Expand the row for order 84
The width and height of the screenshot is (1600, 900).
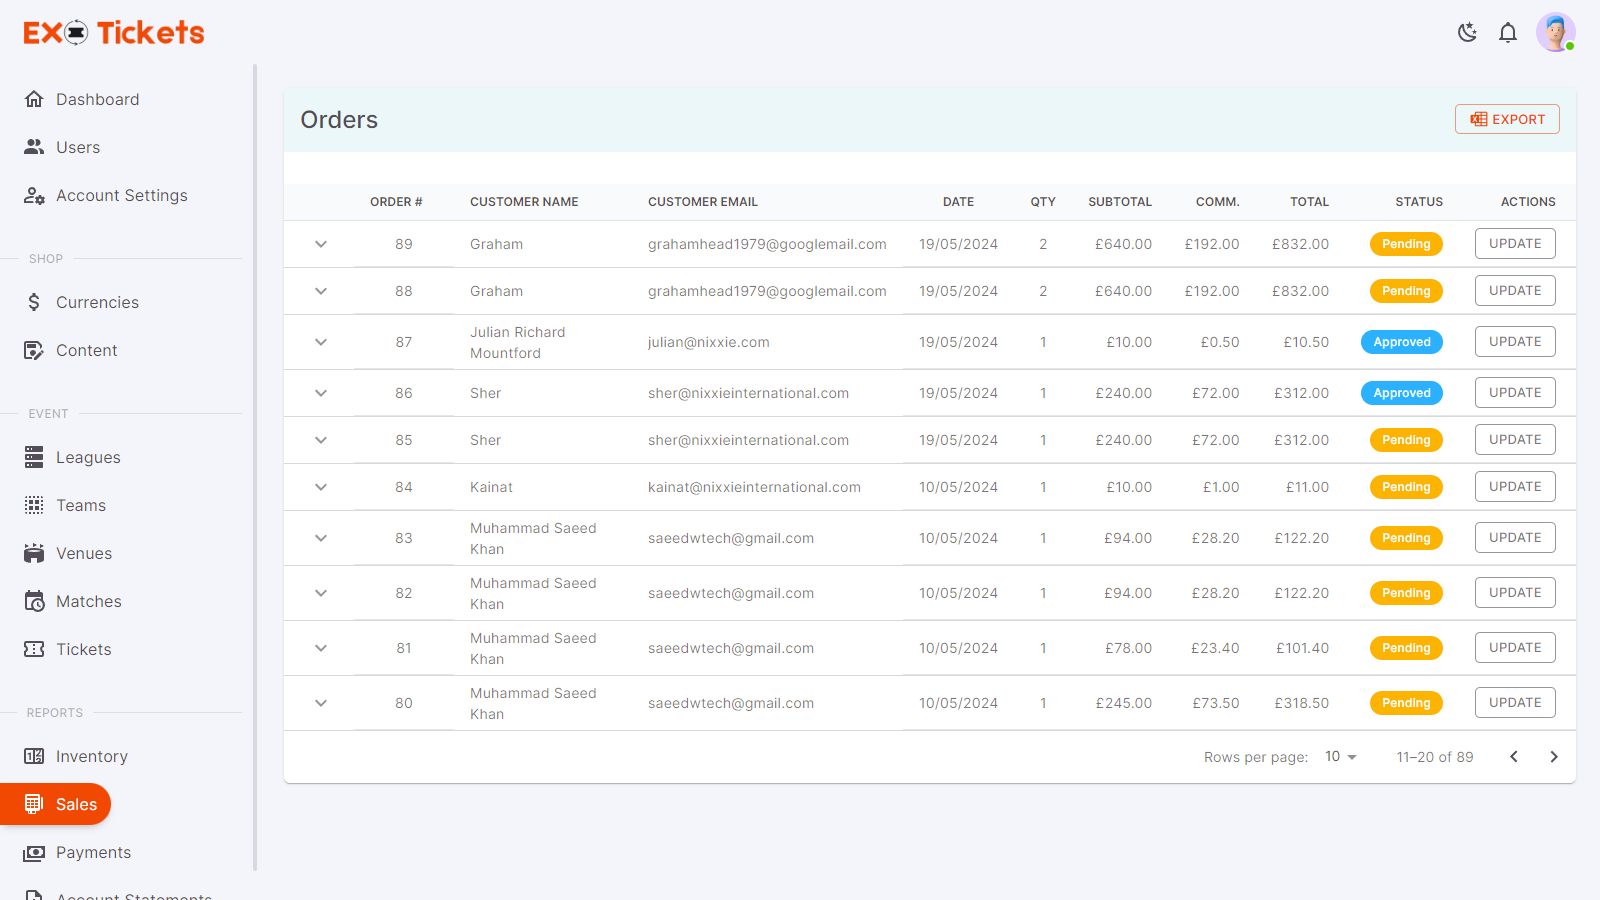click(320, 487)
